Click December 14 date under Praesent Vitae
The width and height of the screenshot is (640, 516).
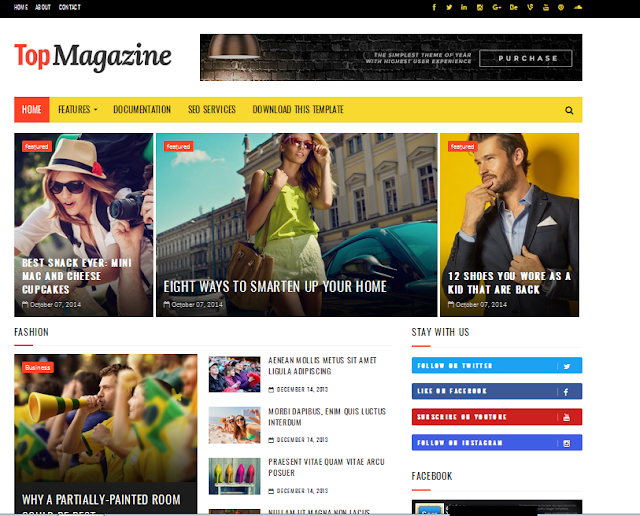pos(298,491)
